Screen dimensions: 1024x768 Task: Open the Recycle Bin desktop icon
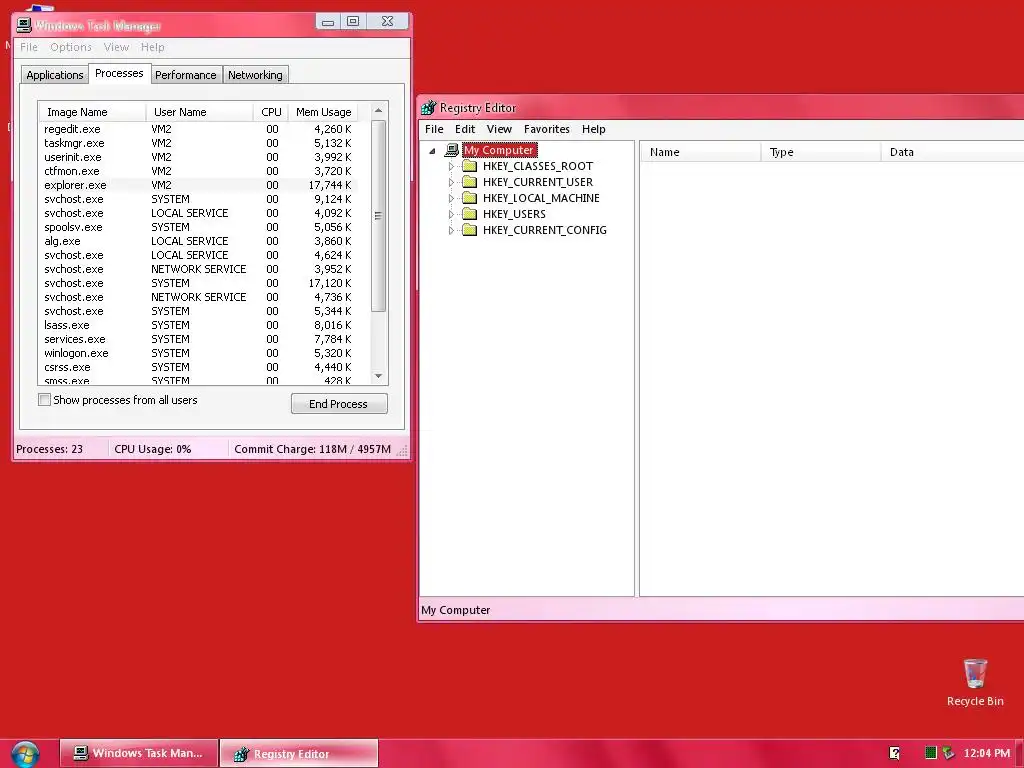click(975, 682)
